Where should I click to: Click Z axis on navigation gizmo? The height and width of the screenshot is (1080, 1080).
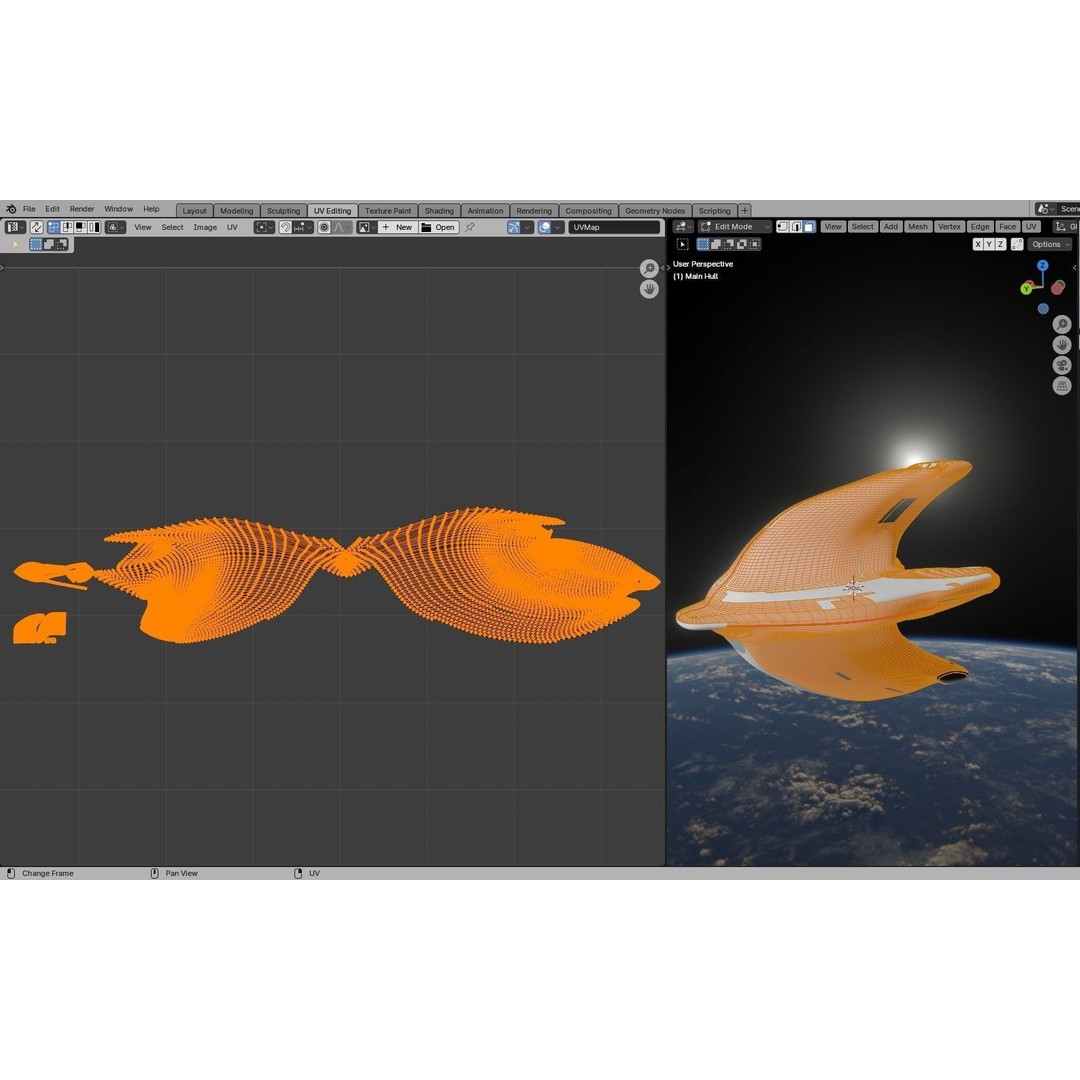pyautogui.click(x=1043, y=265)
